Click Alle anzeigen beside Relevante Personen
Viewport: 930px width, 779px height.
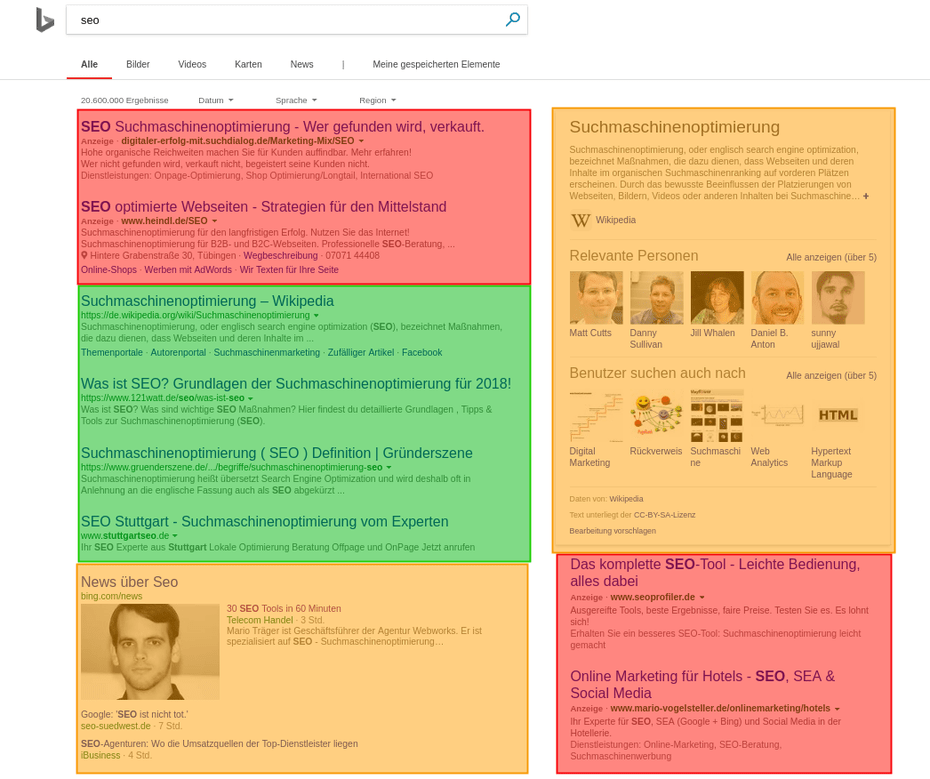[x=831, y=257]
